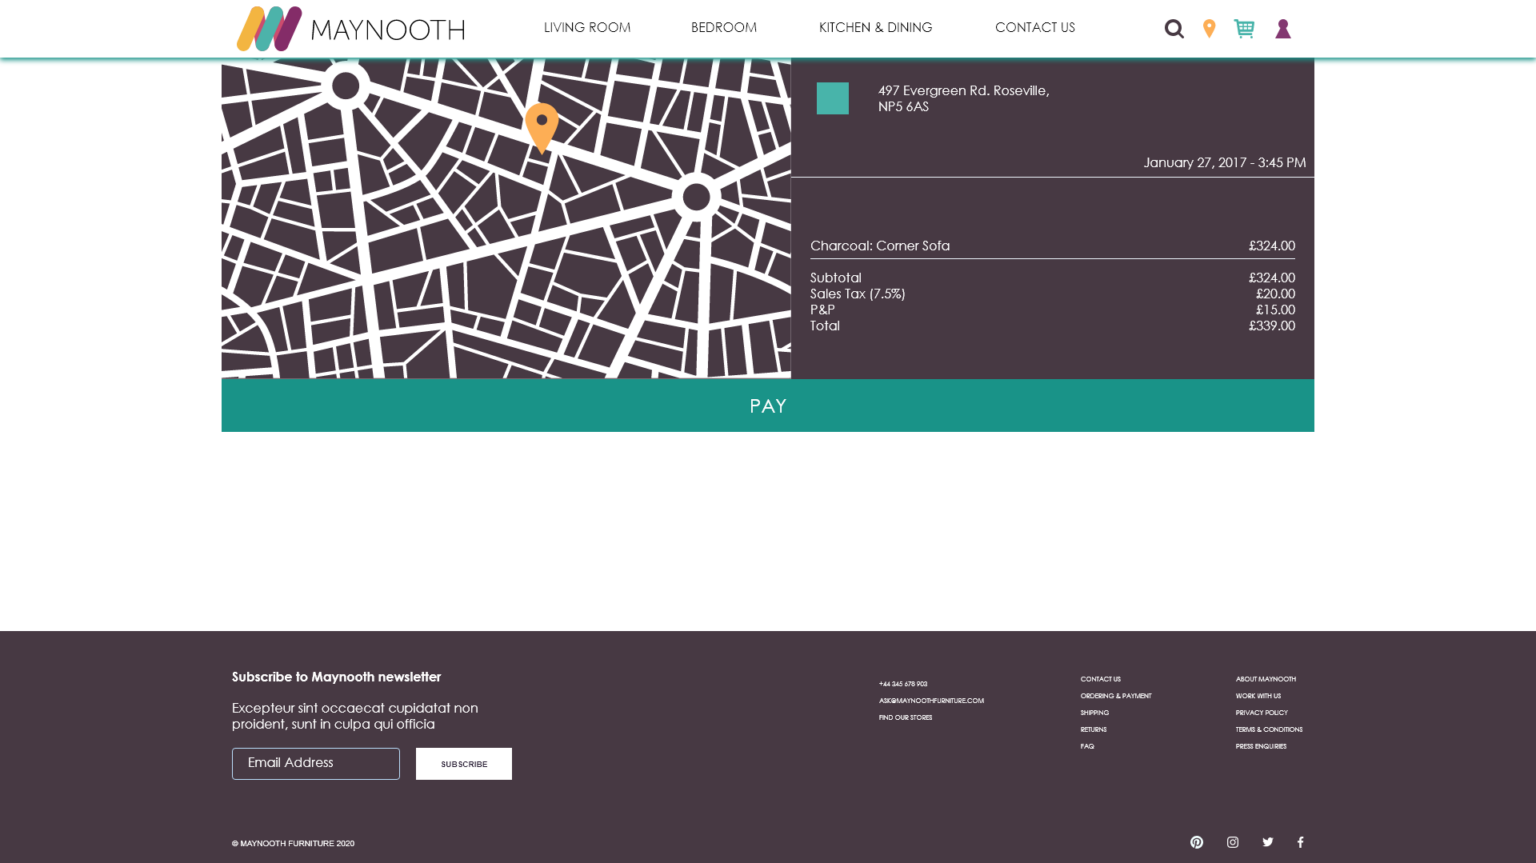Visit the Facebook page icon

click(1300, 842)
